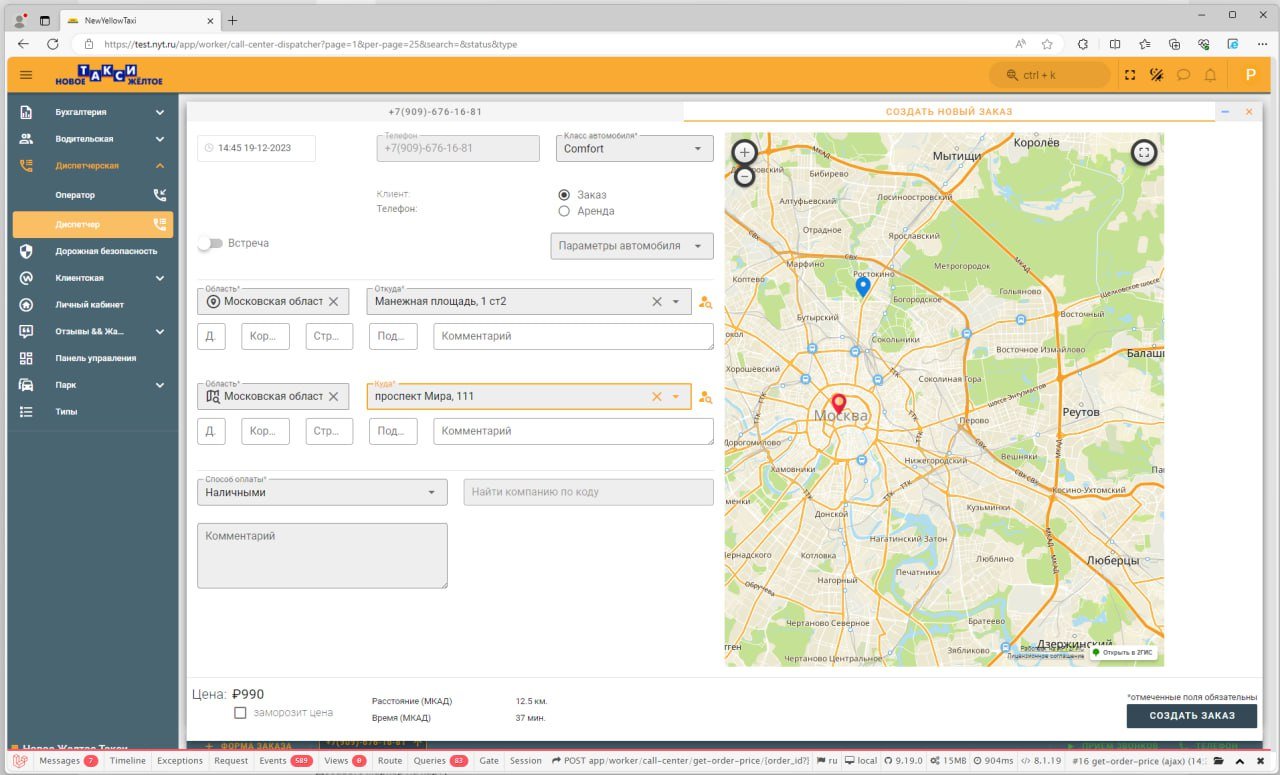Check the заморозит цена checkbox
Viewport: 1280px width, 775px height.
(x=240, y=713)
